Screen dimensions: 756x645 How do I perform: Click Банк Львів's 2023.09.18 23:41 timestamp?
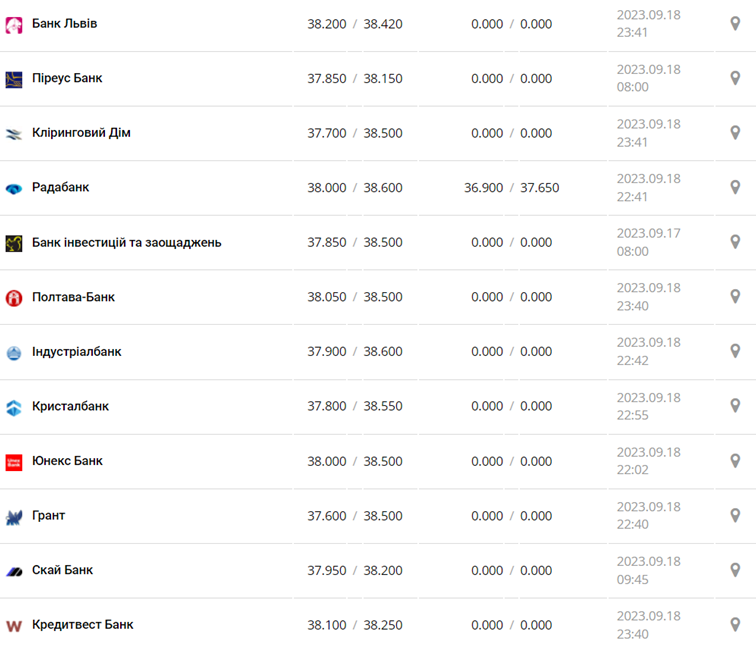point(648,24)
